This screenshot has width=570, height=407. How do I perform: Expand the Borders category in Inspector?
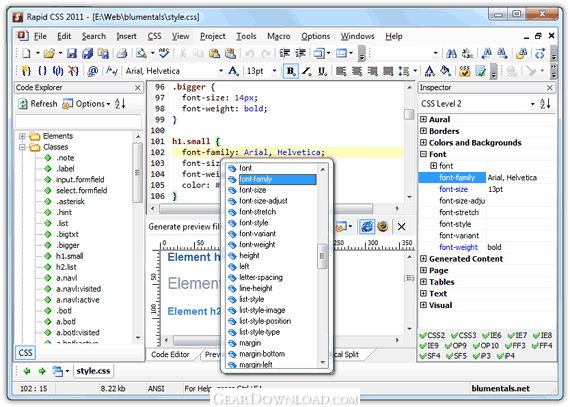pyautogui.click(x=424, y=131)
